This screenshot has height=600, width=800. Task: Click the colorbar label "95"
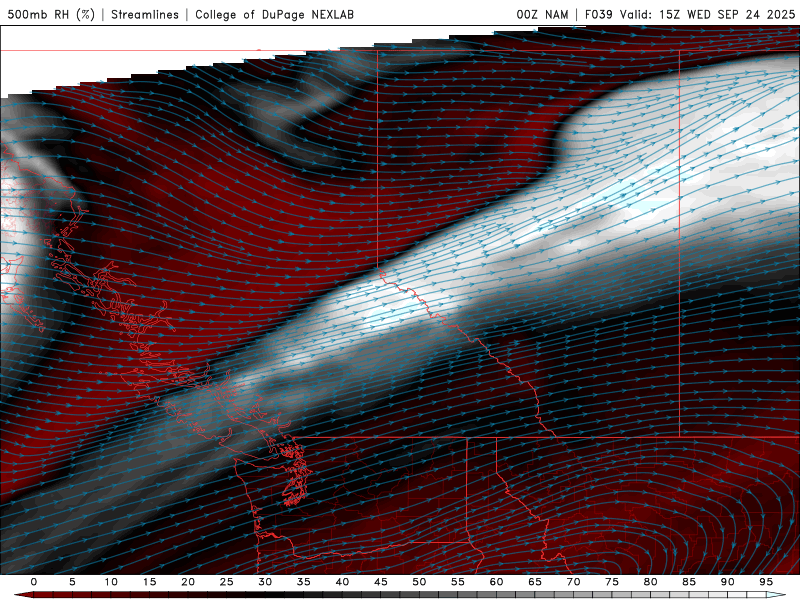765,582
